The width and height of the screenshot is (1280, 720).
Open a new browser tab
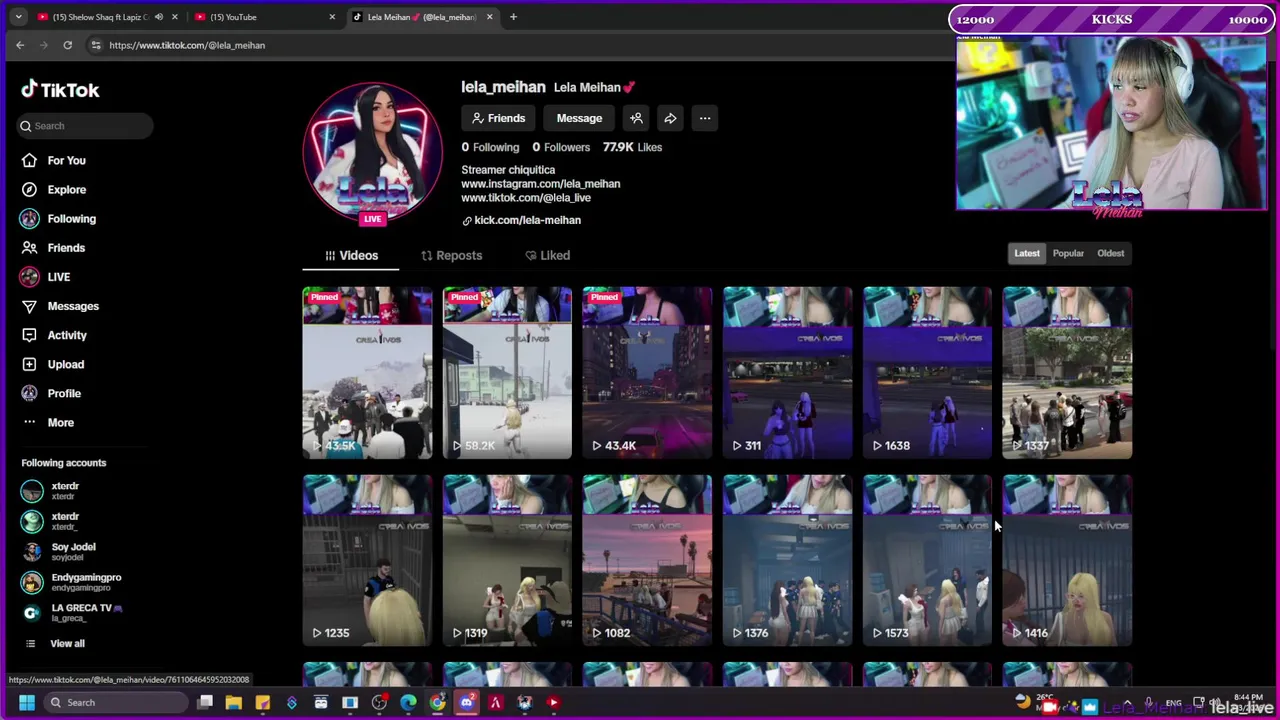(513, 17)
